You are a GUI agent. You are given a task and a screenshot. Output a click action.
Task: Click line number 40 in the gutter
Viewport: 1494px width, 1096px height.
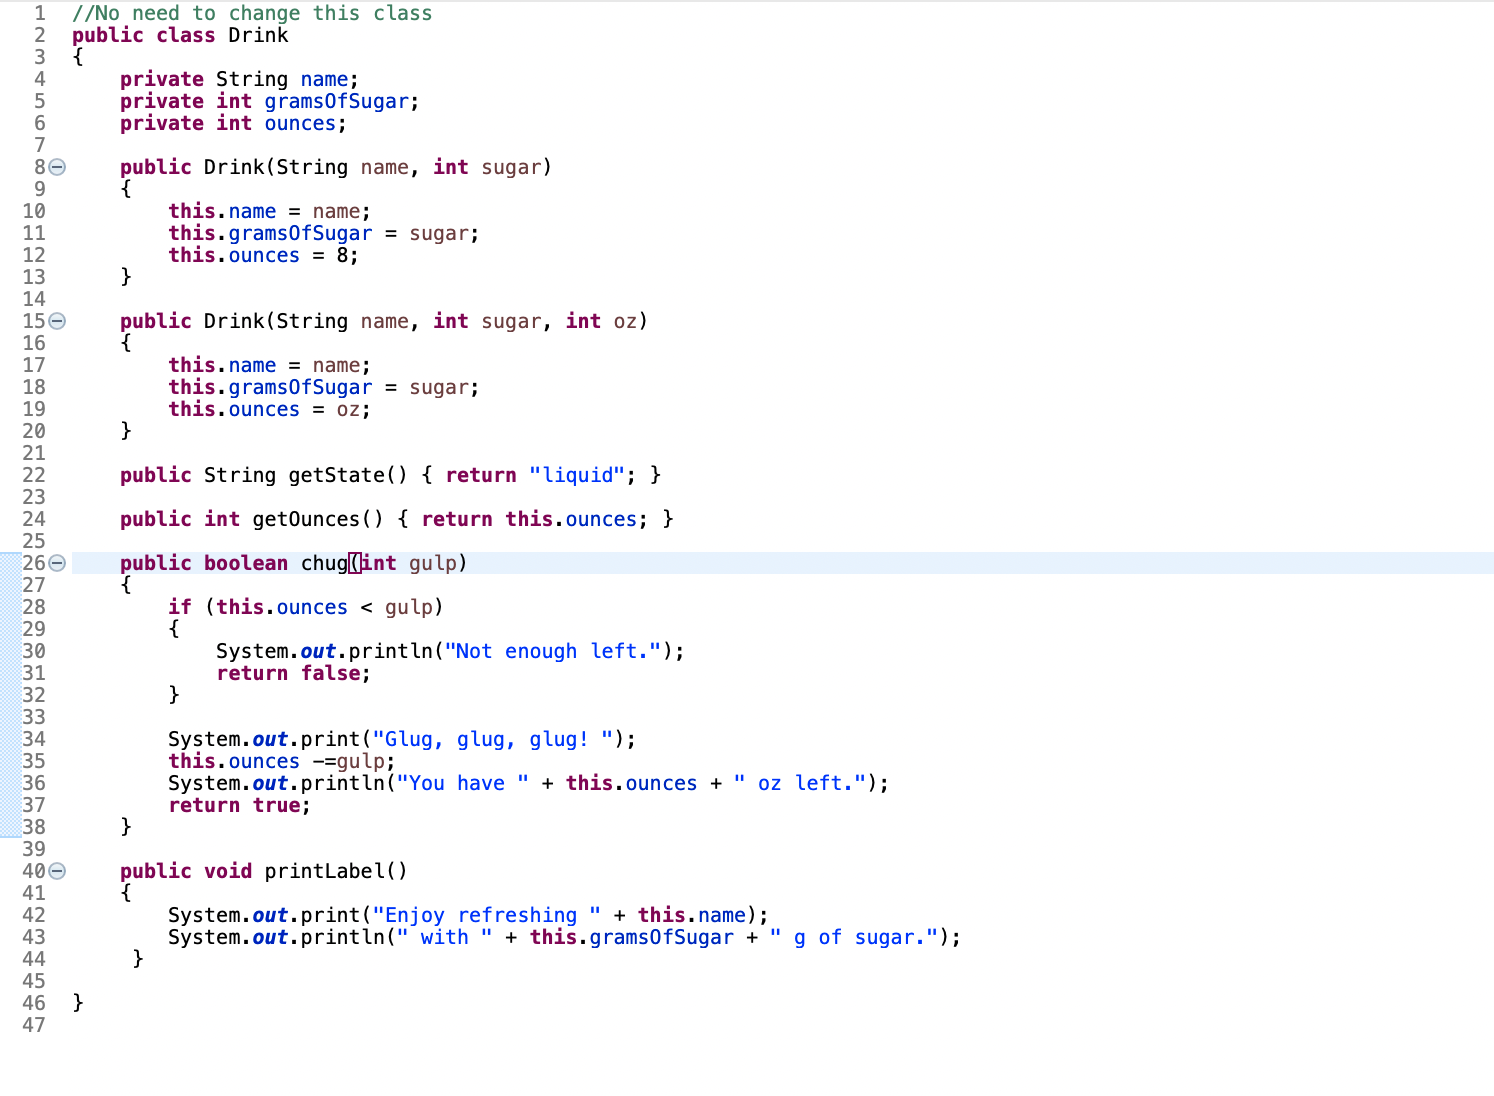[x=34, y=871]
